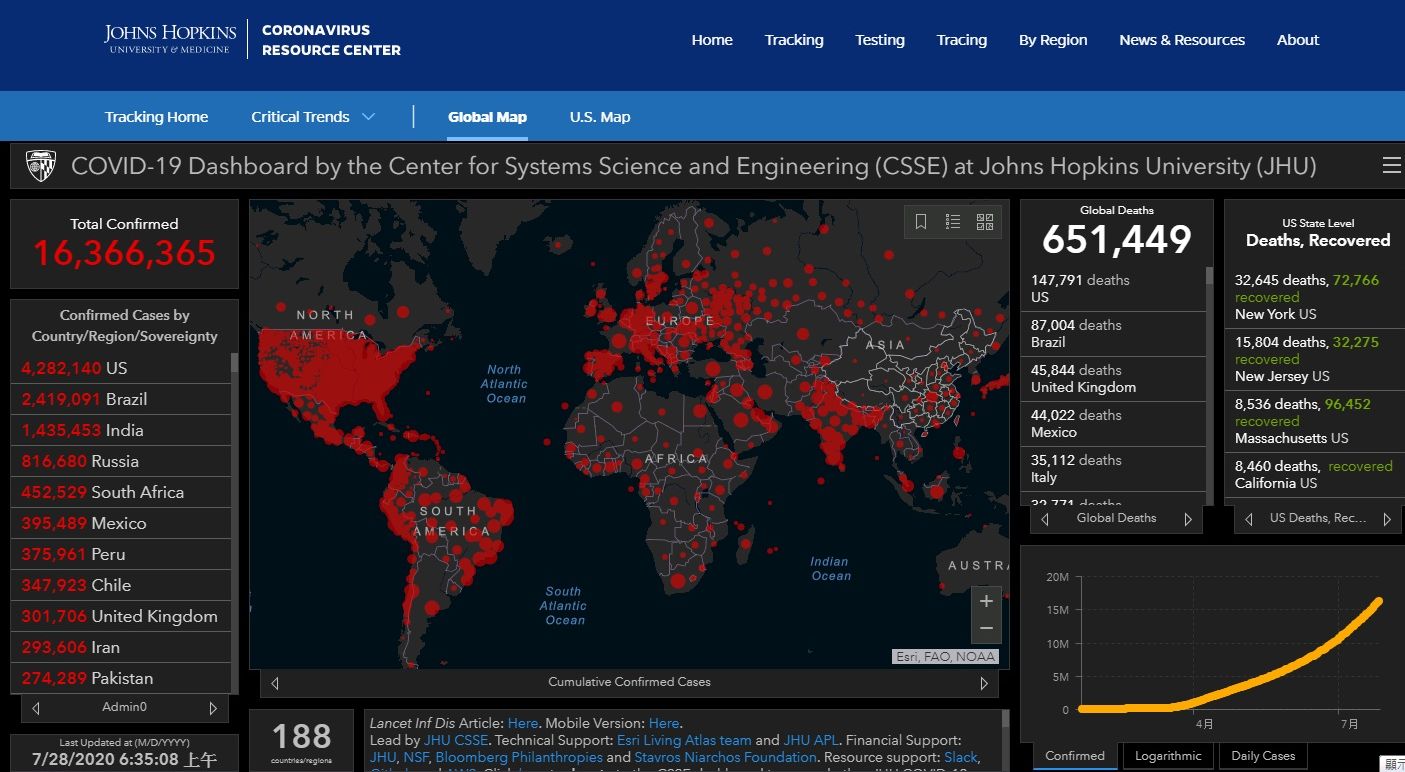Image resolution: width=1405 pixels, height=772 pixels.
Task: Open By Region in top navigation
Action: 1053,40
